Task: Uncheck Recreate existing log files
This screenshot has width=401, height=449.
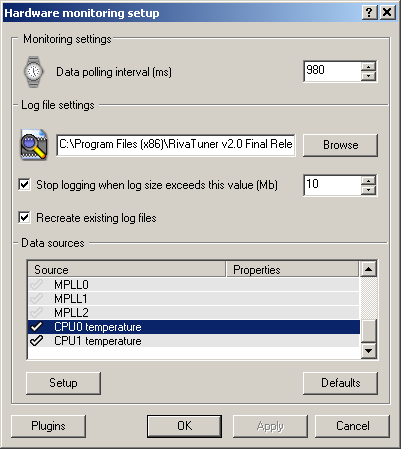Action: (24, 218)
